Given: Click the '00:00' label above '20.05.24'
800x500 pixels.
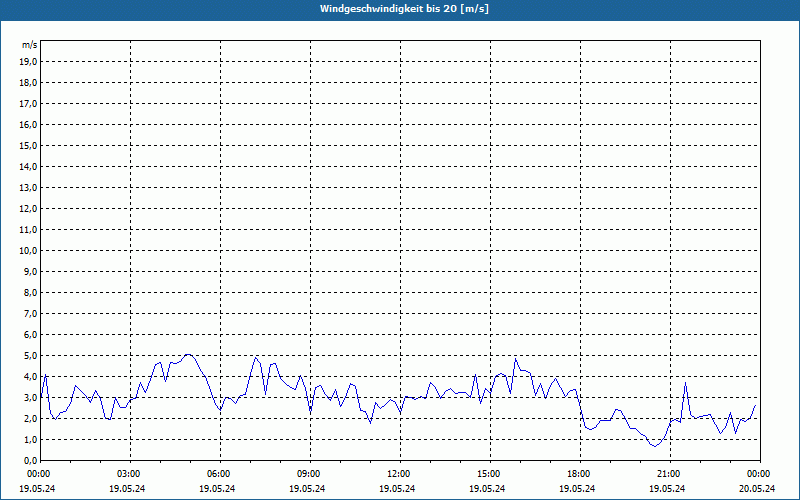Looking at the screenshot, I should 758,474.
